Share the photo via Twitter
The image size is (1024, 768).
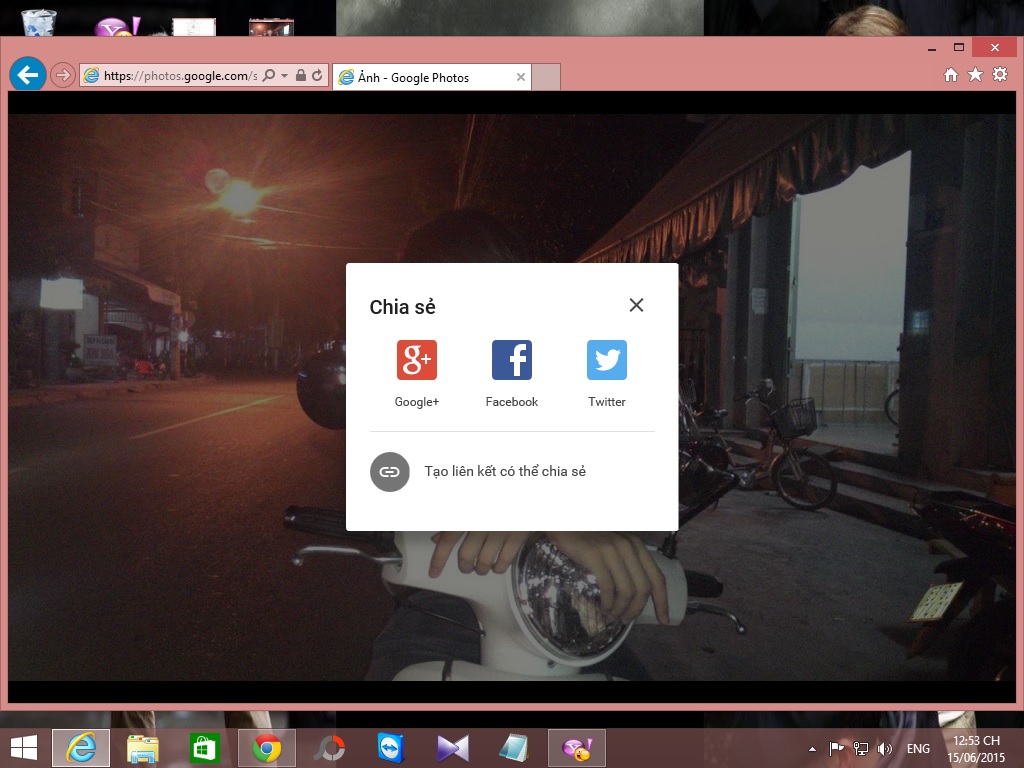(x=606, y=361)
